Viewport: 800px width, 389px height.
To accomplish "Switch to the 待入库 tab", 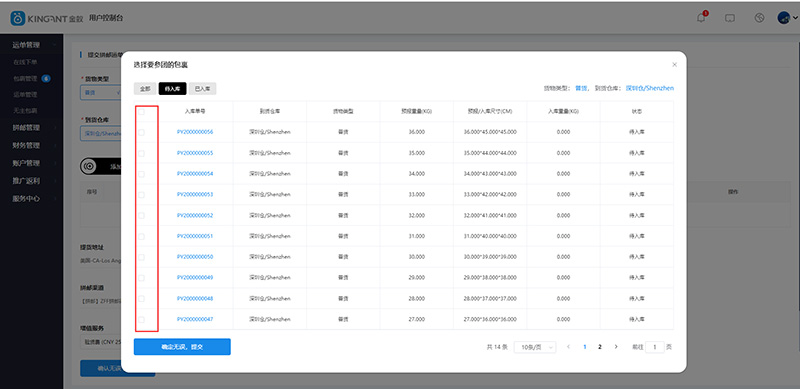I will [x=172, y=89].
